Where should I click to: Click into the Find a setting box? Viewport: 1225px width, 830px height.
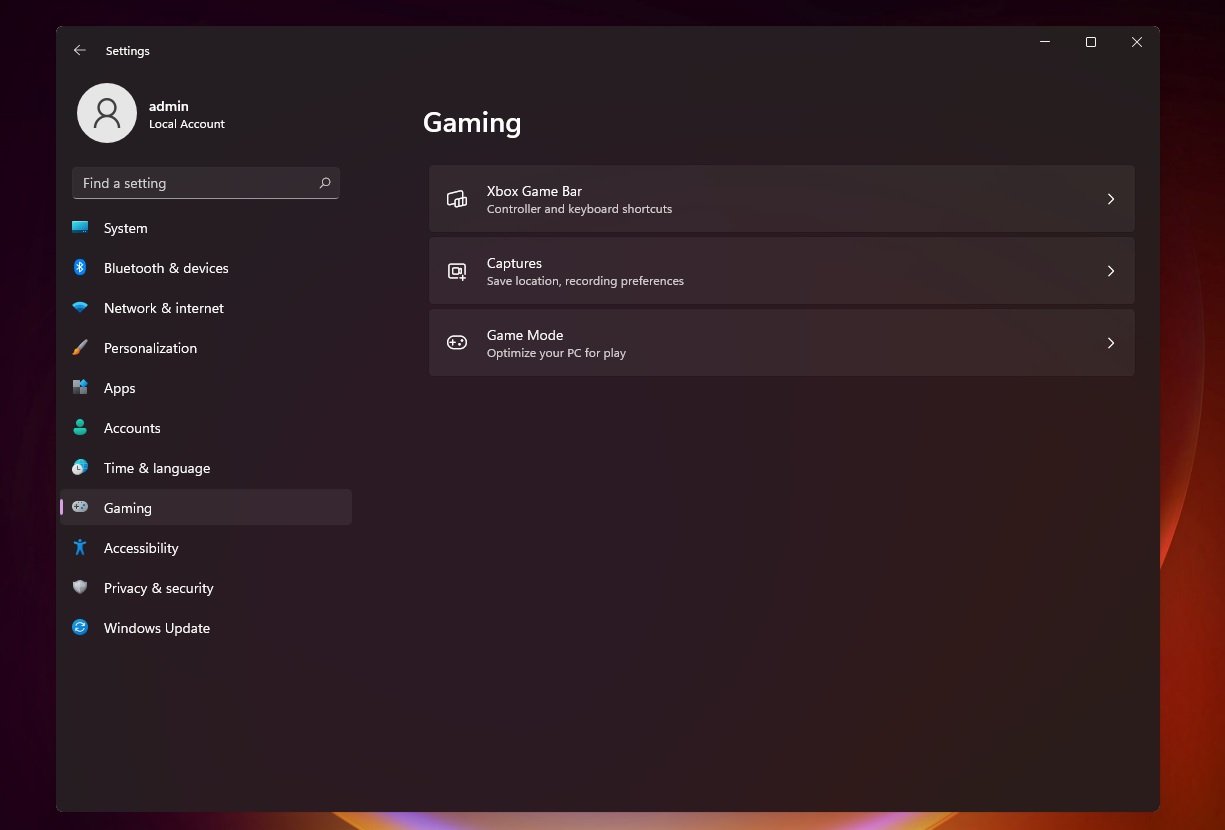206,183
